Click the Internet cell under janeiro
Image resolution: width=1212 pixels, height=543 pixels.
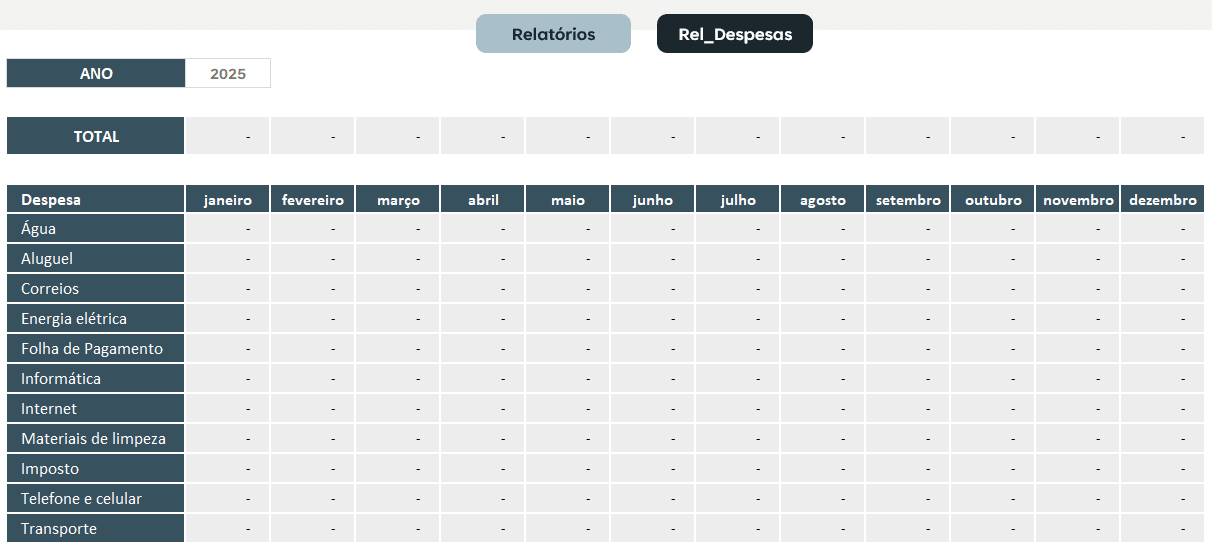click(227, 409)
